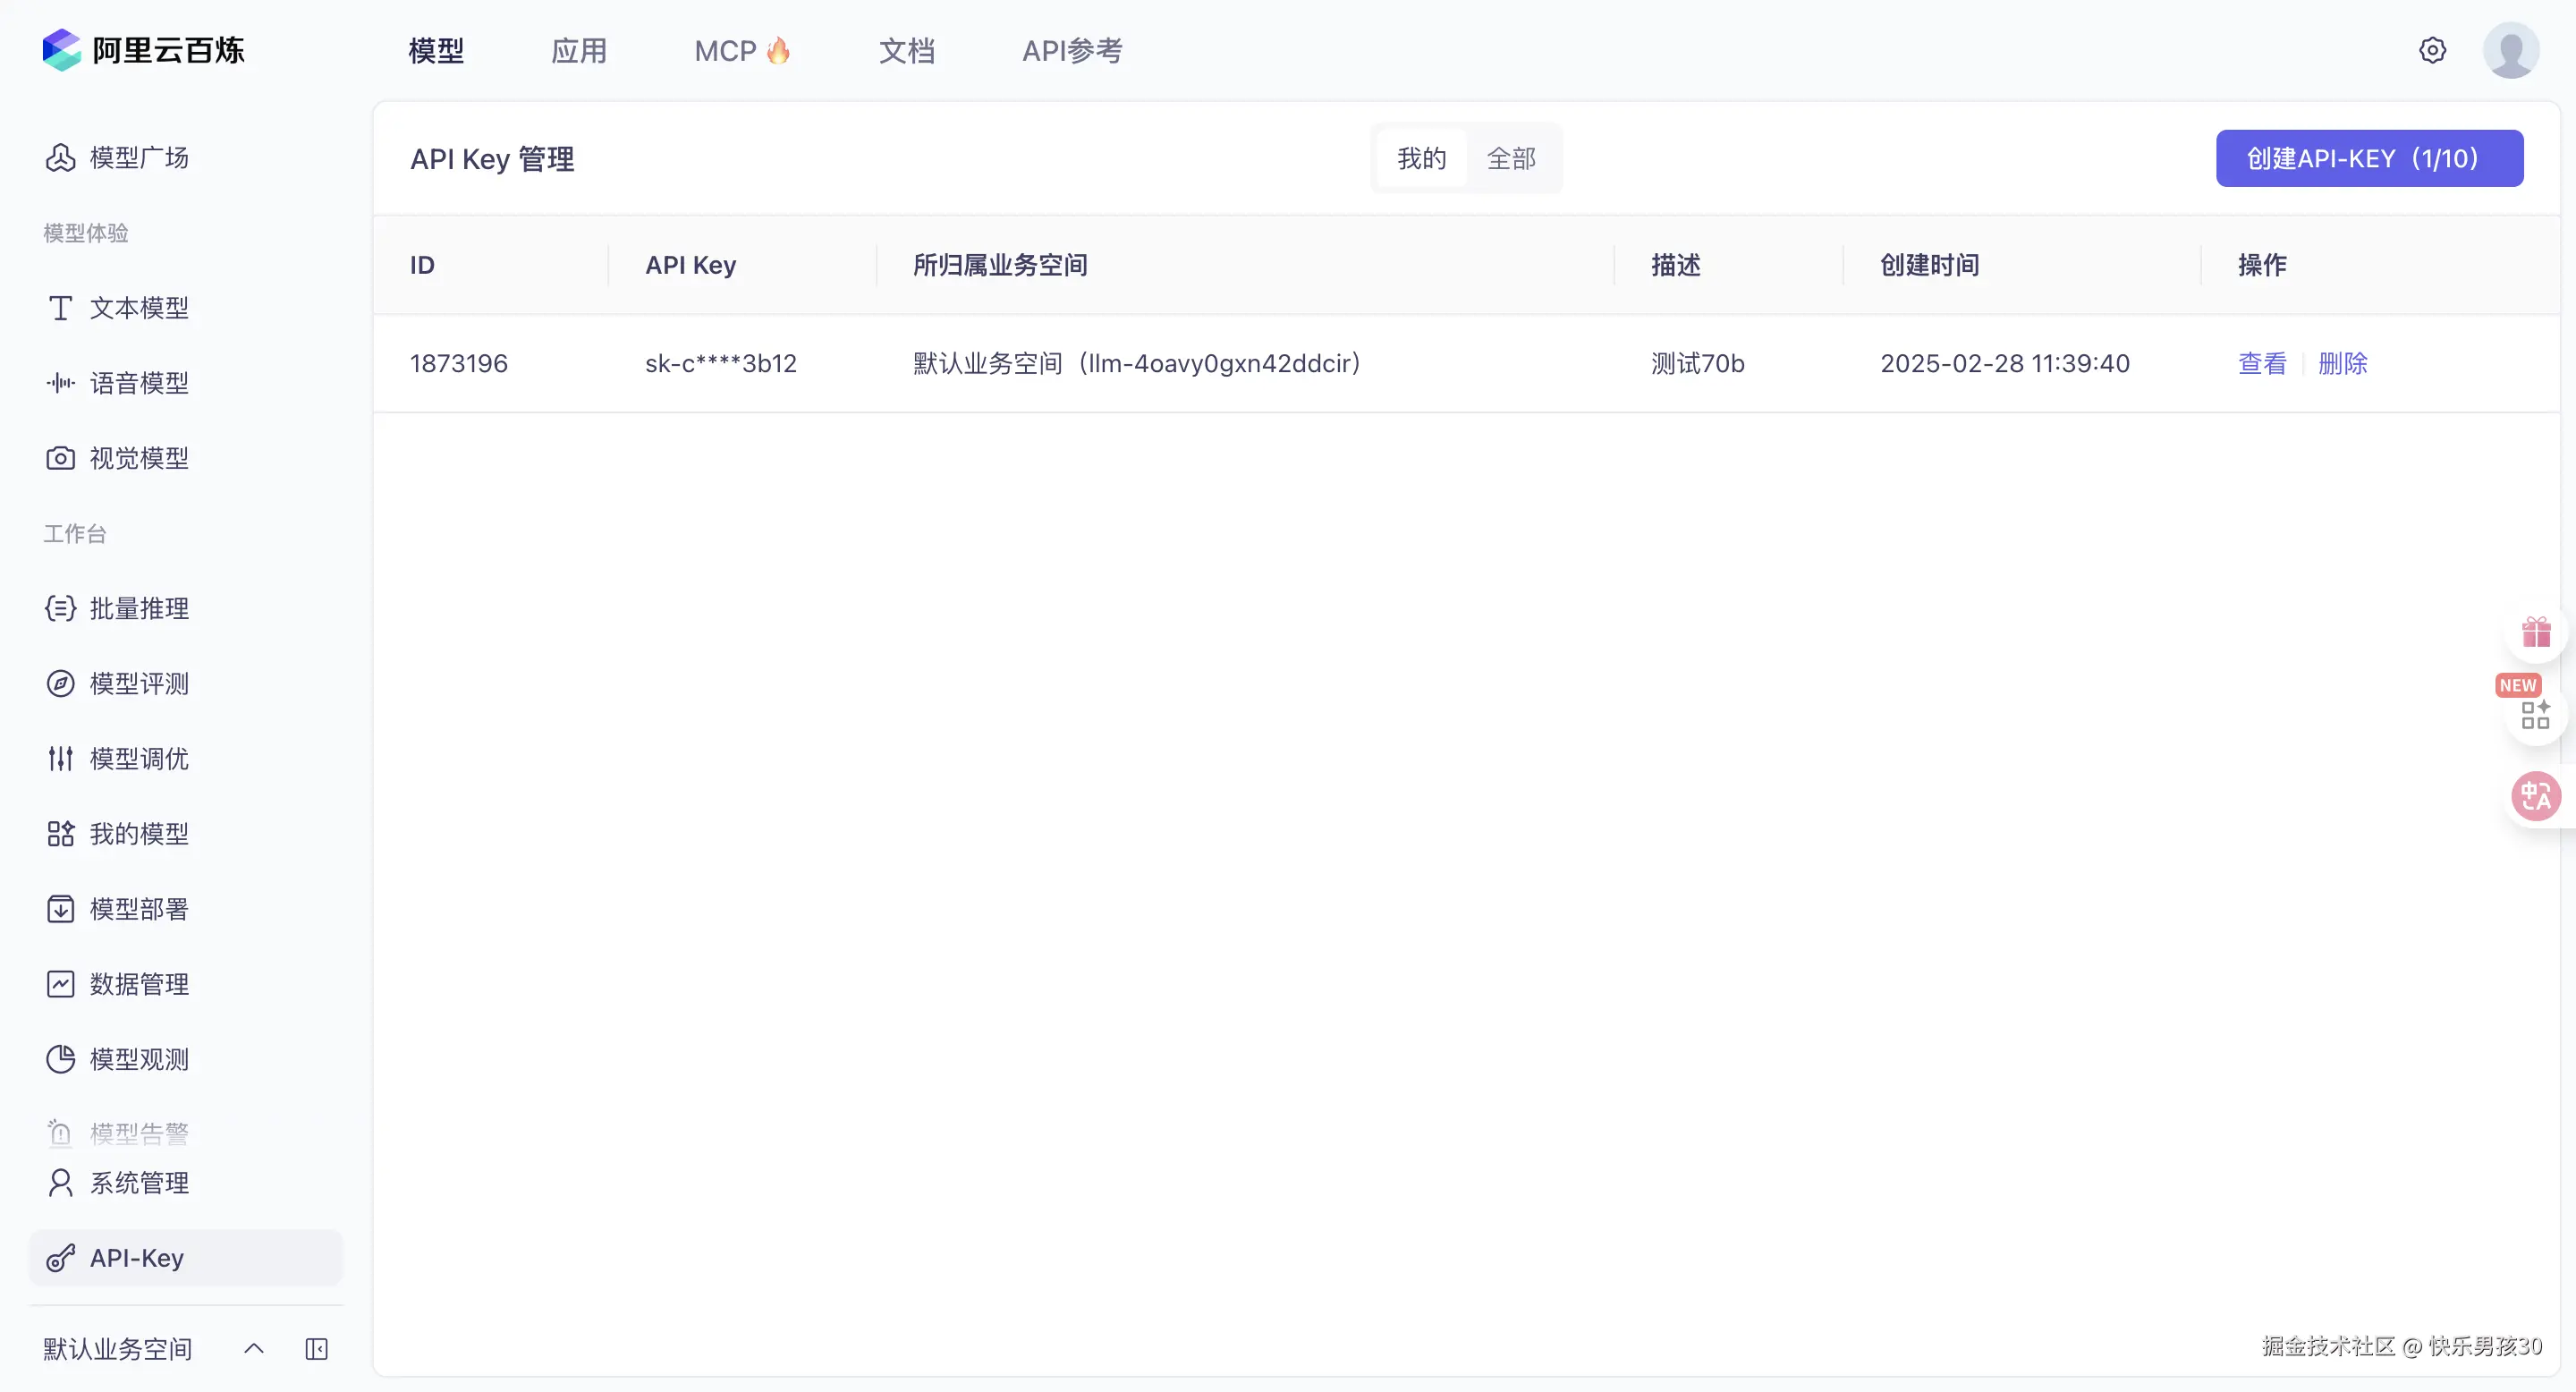
Task: Expand the 默认业务空间 workspace chevron
Action: coord(254,1349)
